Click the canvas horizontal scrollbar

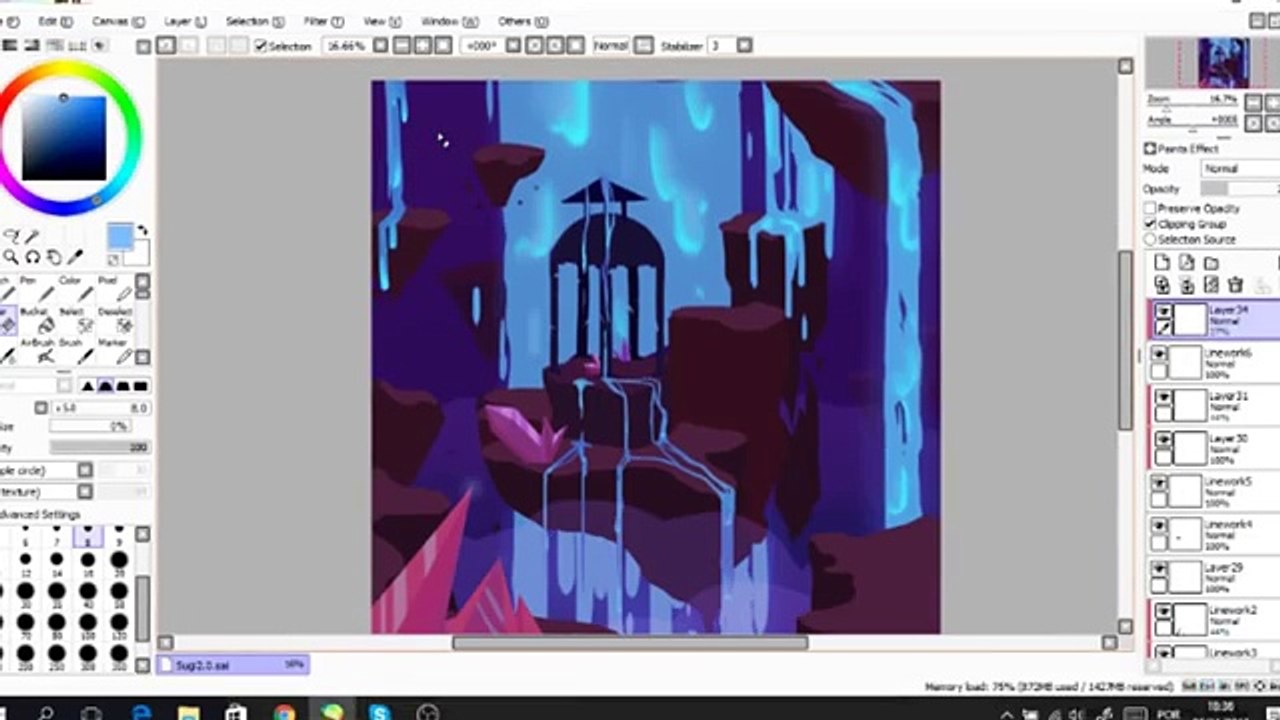(x=630, y=643)
